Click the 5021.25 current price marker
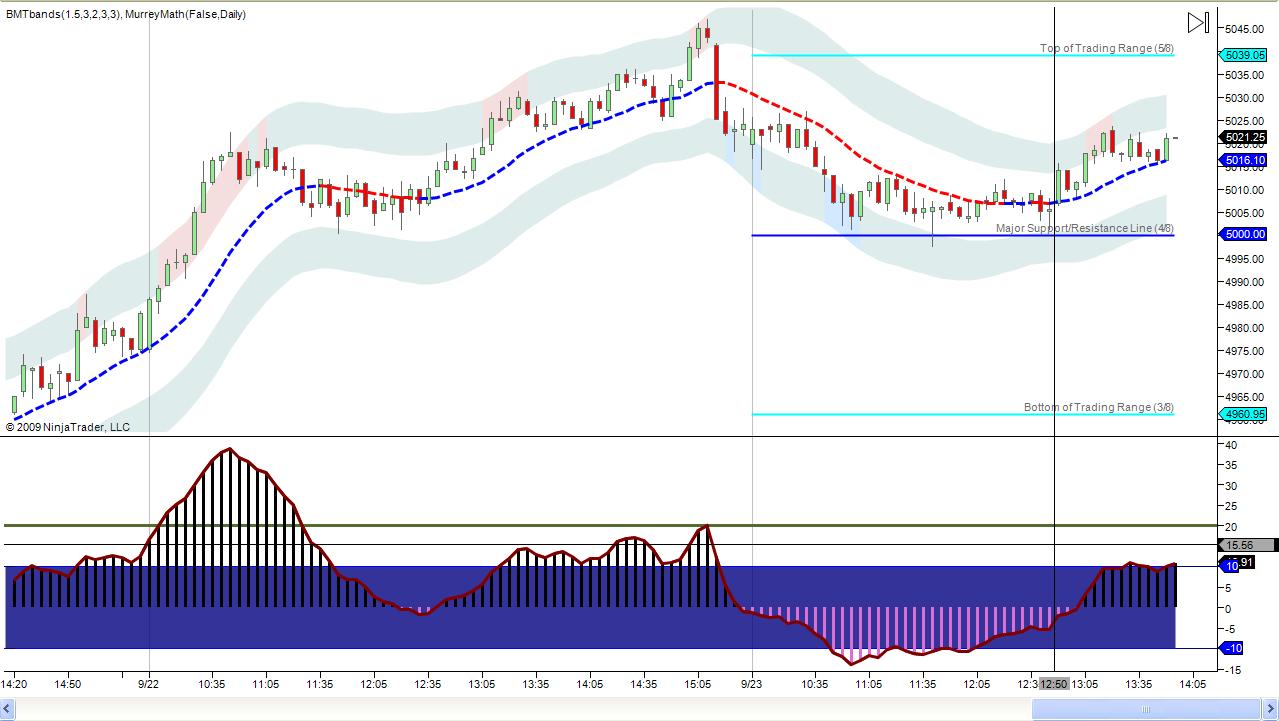 point(1244,137)
